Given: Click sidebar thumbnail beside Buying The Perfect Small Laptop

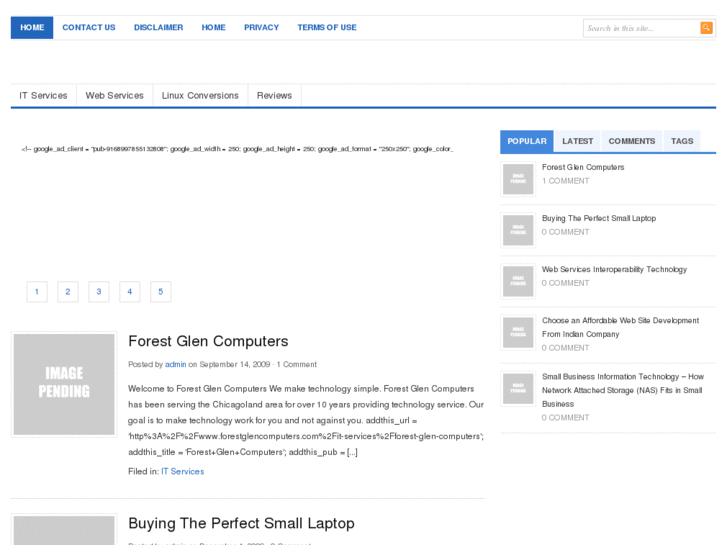Looking at the screenshot, I should click(x=518, y=231).
